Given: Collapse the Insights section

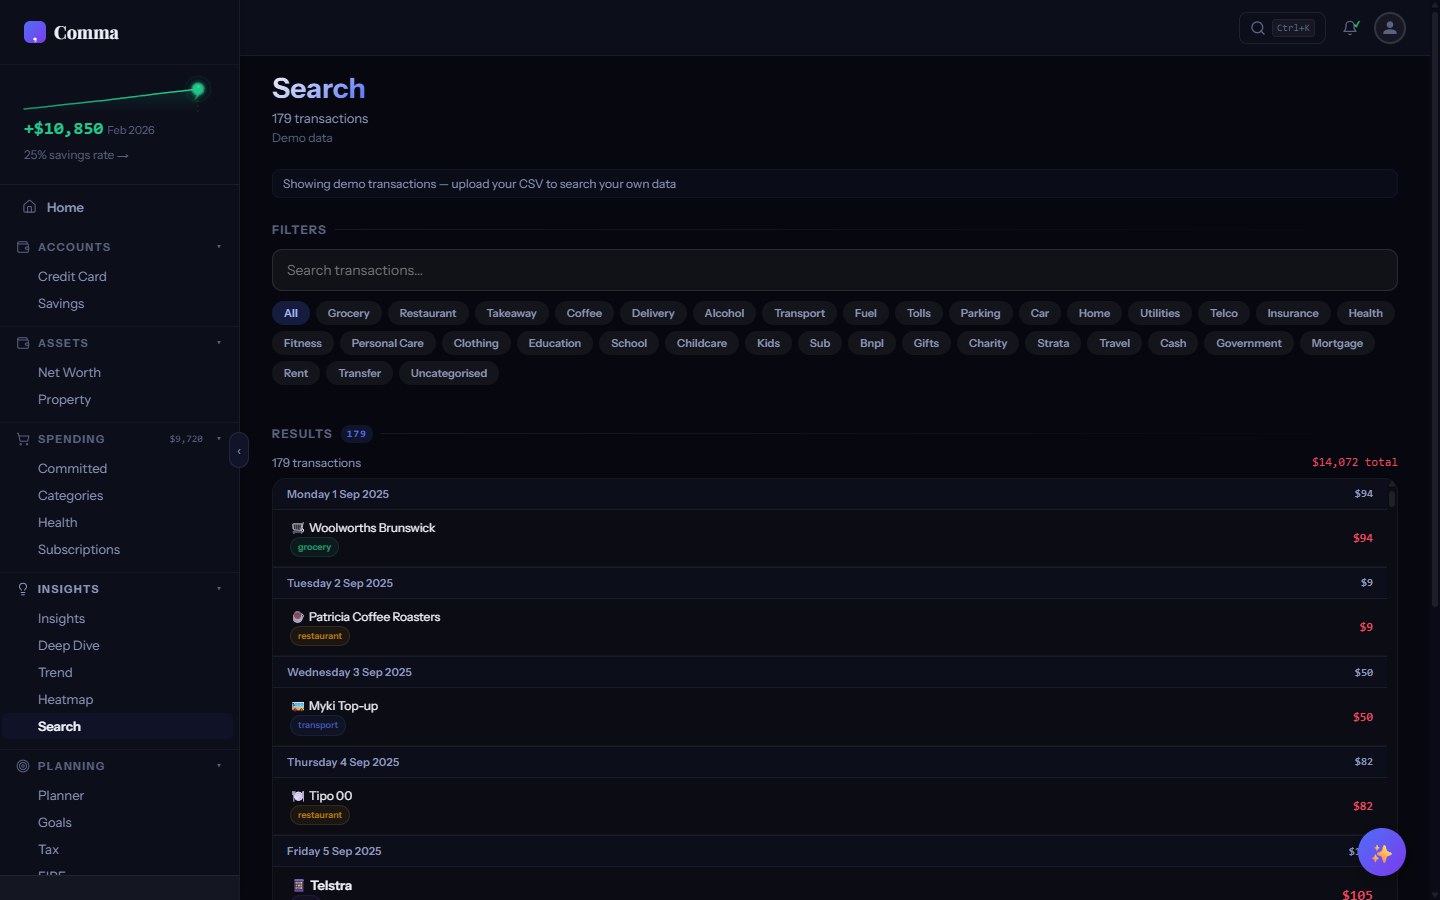Looking at the screenshot, I should (218, 589).
